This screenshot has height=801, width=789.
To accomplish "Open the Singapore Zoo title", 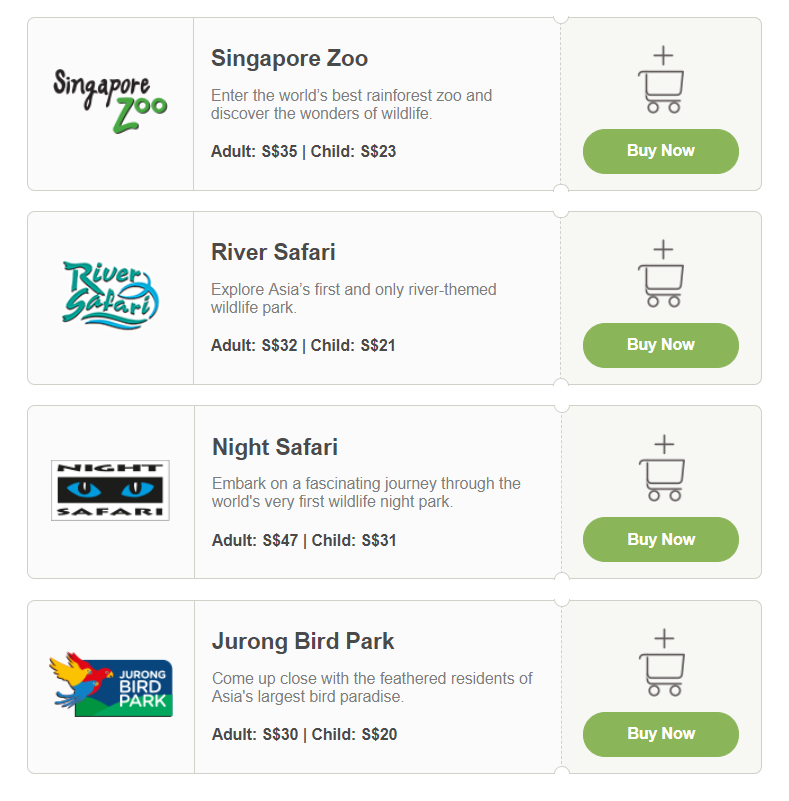I will 289,58.
